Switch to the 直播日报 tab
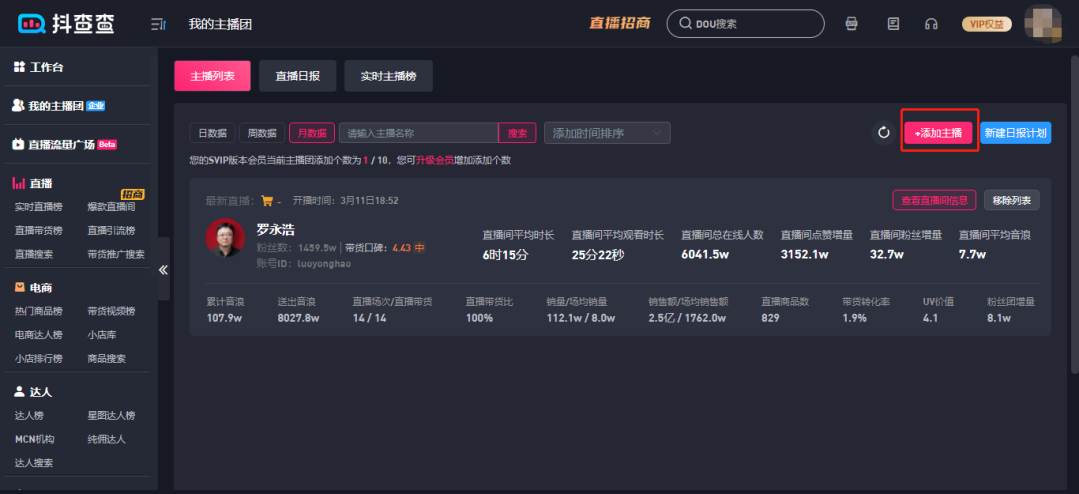The height and width of the screenshot is (494, 1079). (x=297, y=76)
